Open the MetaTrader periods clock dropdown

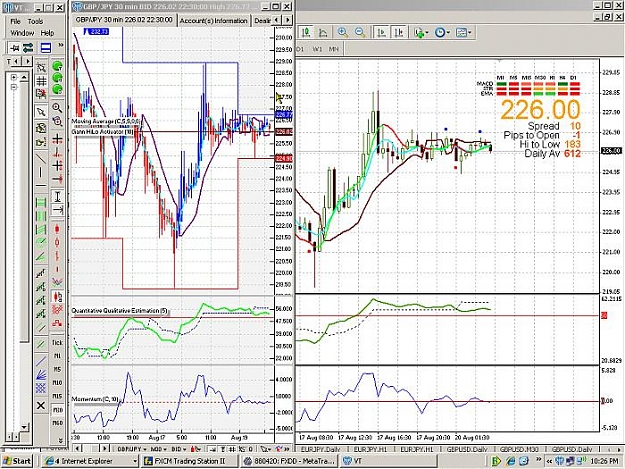tap(442, 32)
